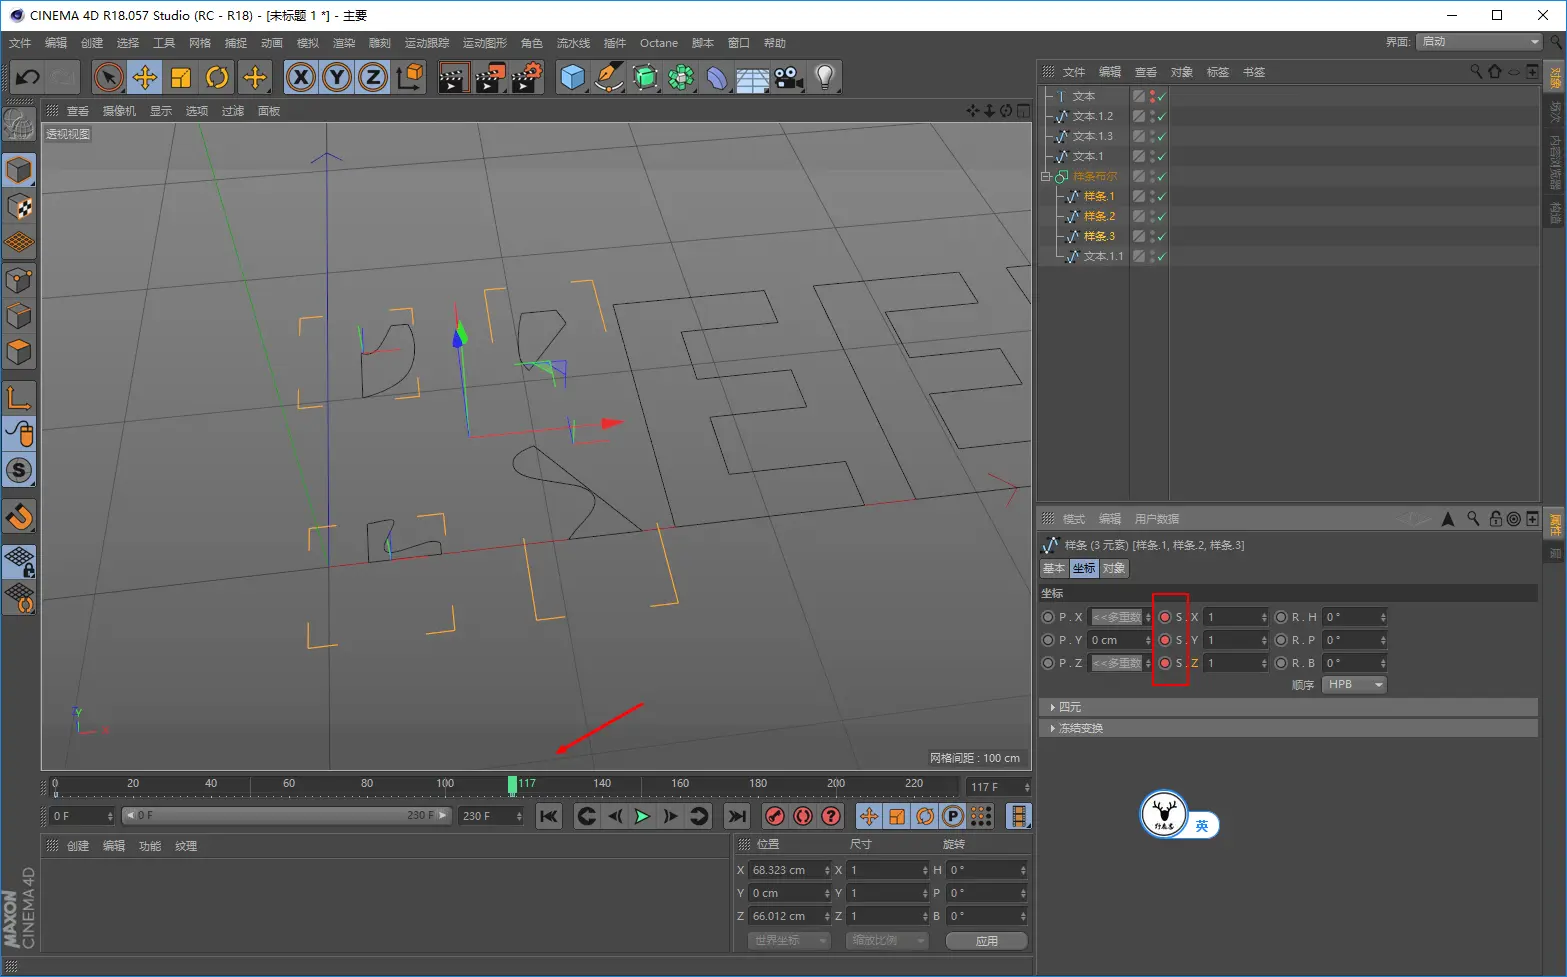Toggle the autokeying button

tap(802, 817)
